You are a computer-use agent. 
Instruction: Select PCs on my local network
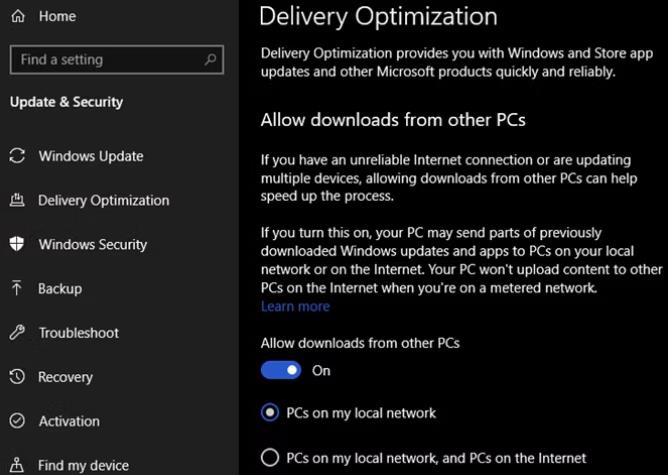coord(270,413)
